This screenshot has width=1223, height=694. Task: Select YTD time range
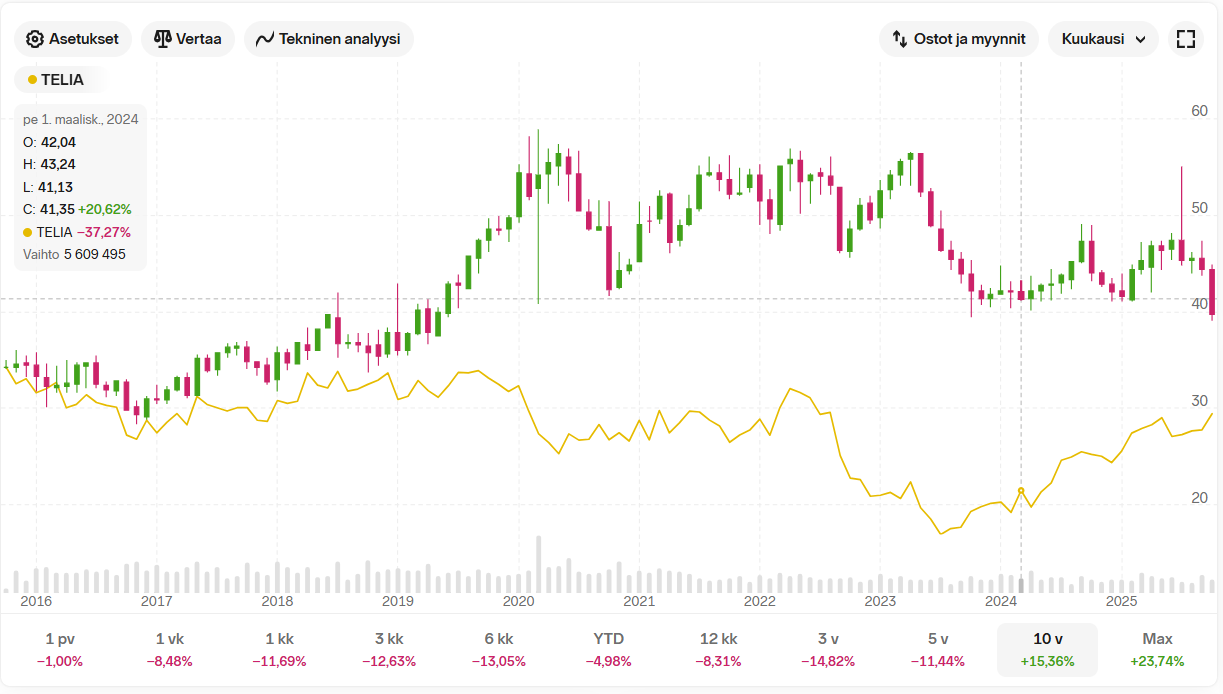click(x=608, y=649)
